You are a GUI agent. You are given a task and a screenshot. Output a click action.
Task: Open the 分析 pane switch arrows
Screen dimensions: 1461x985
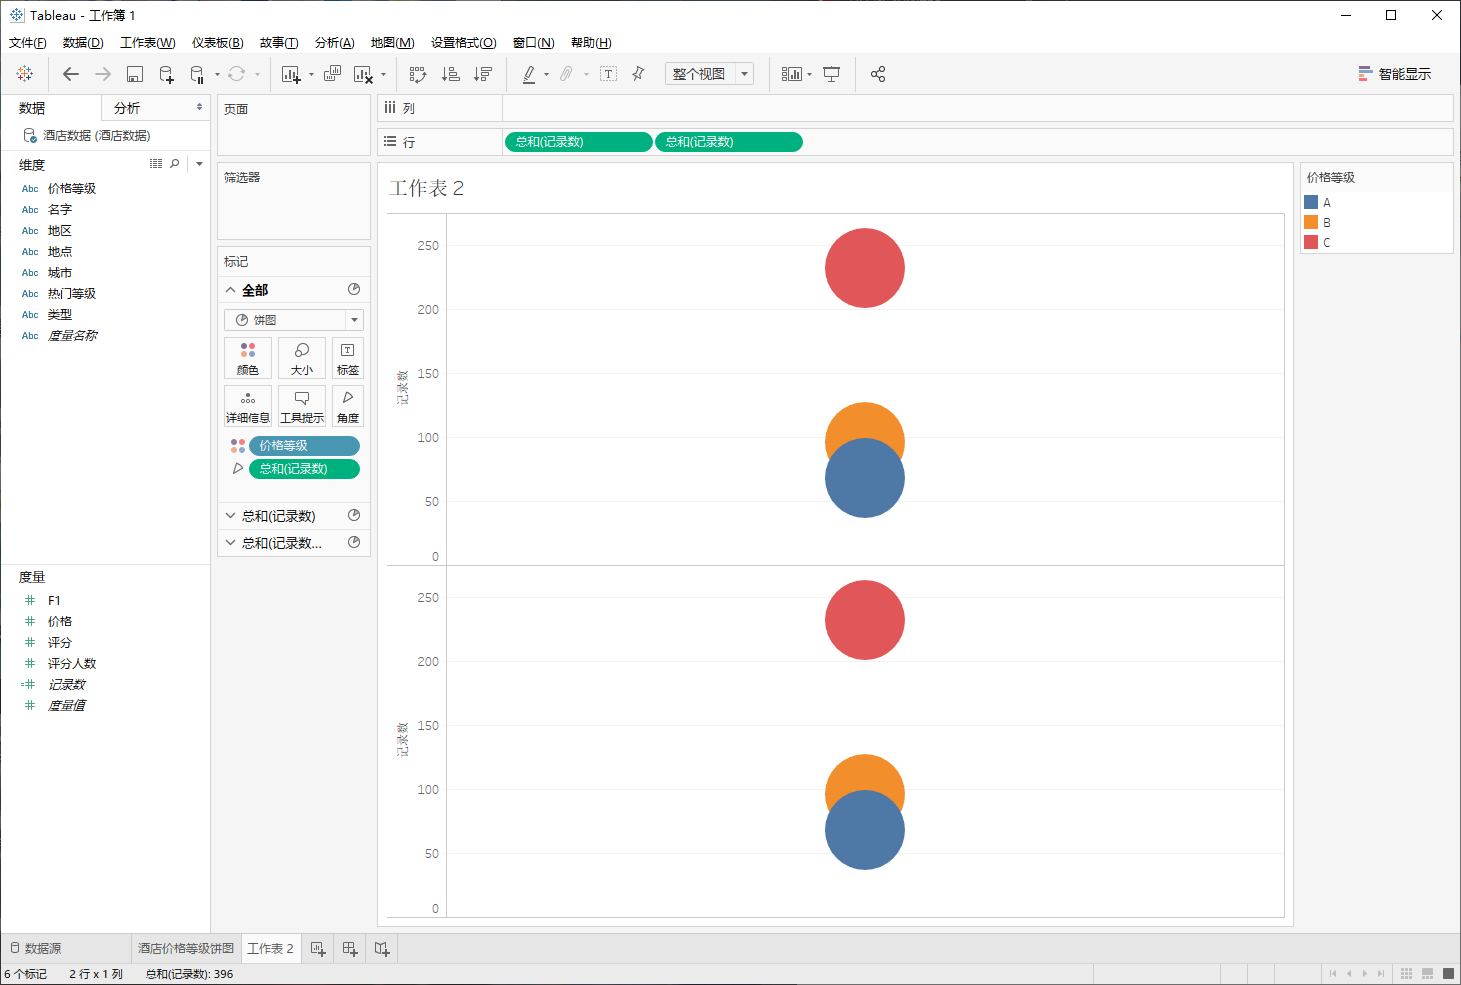(199, 107)
